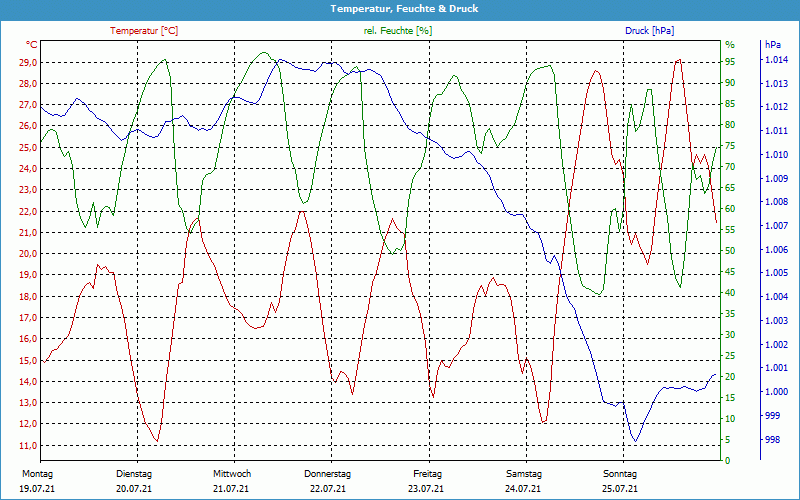Click the '15,0' temperature axis value
Screen dimensions: 800x500
pos(28,360)
